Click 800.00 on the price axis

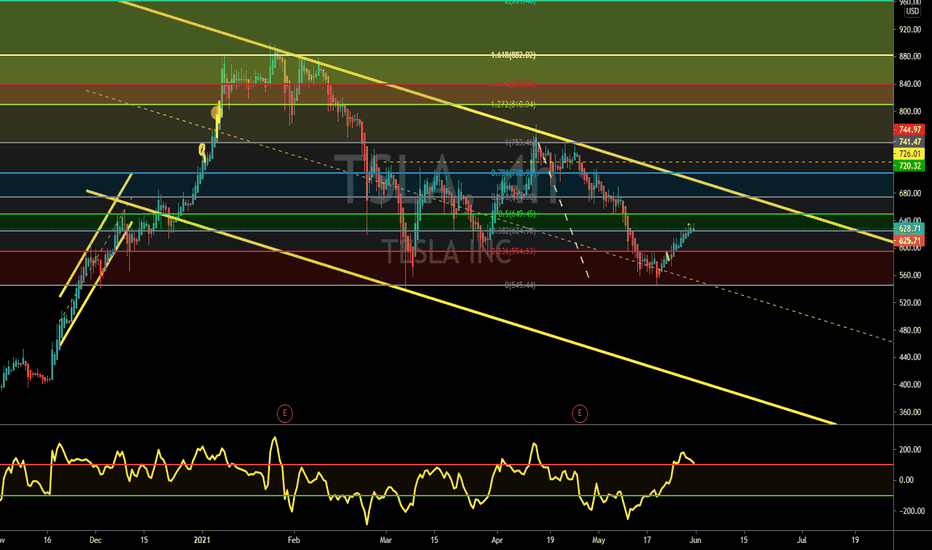910,111
